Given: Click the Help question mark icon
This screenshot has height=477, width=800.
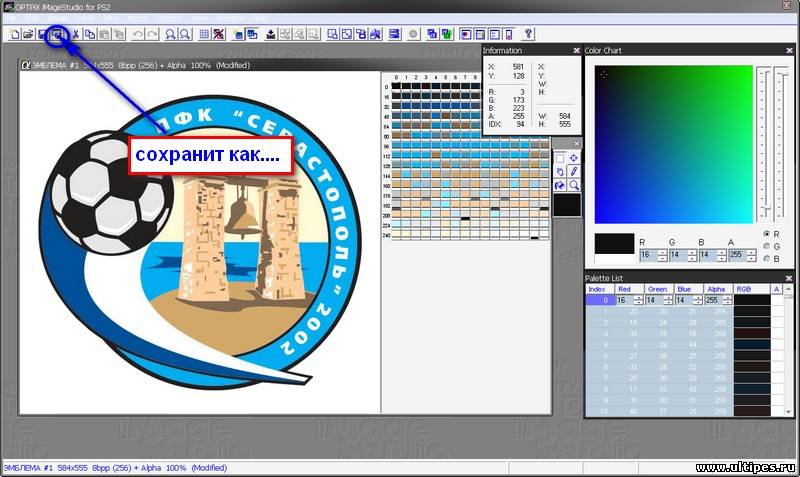Looking at the screenshot, I should (x=528, y=34).
